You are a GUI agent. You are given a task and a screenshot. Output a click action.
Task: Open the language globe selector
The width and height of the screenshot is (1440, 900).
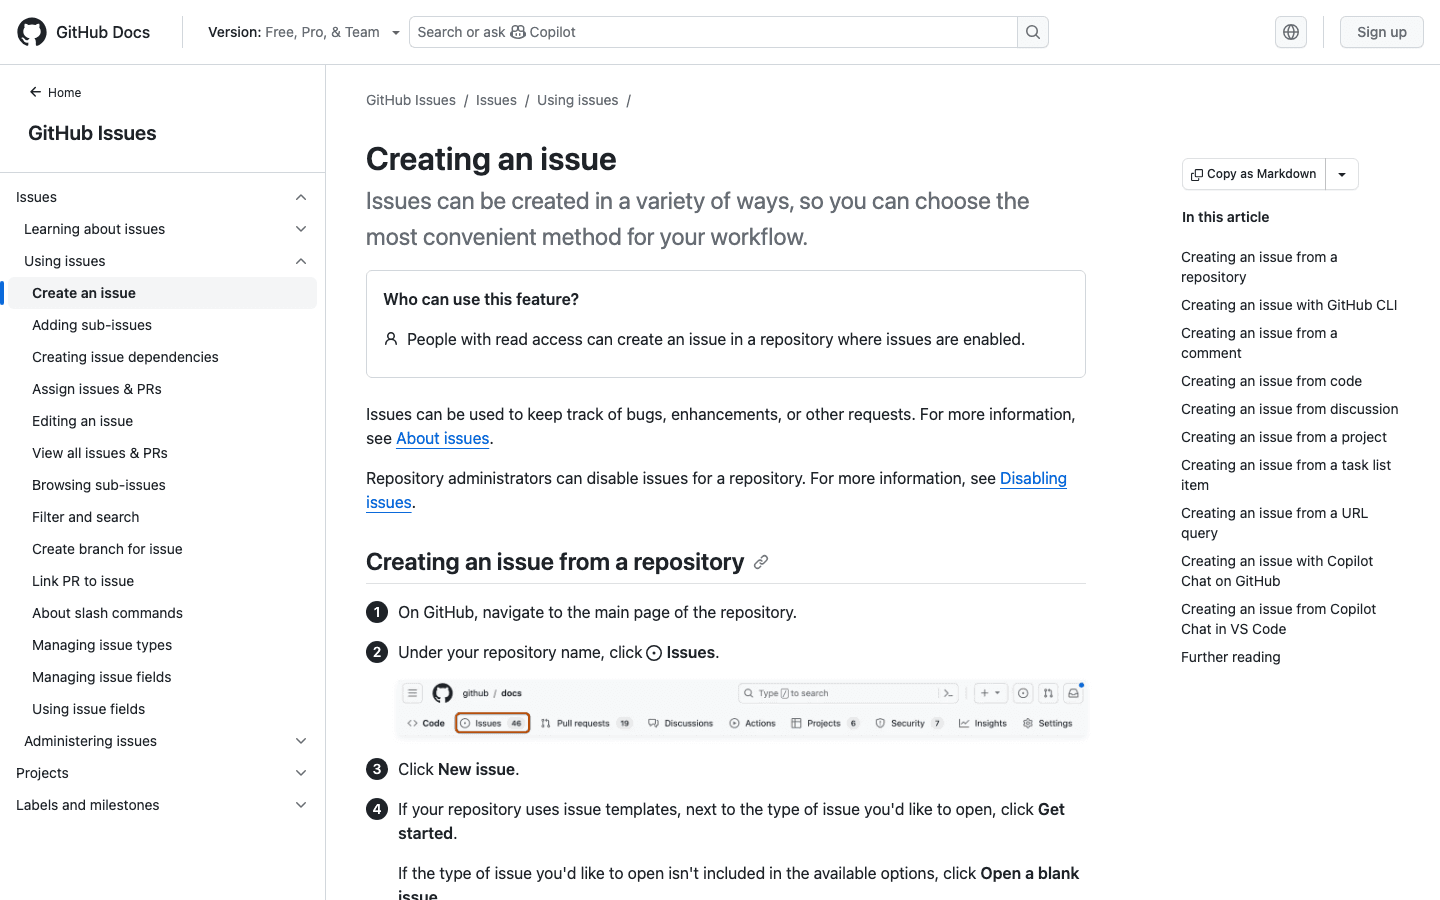[1290, 31]
